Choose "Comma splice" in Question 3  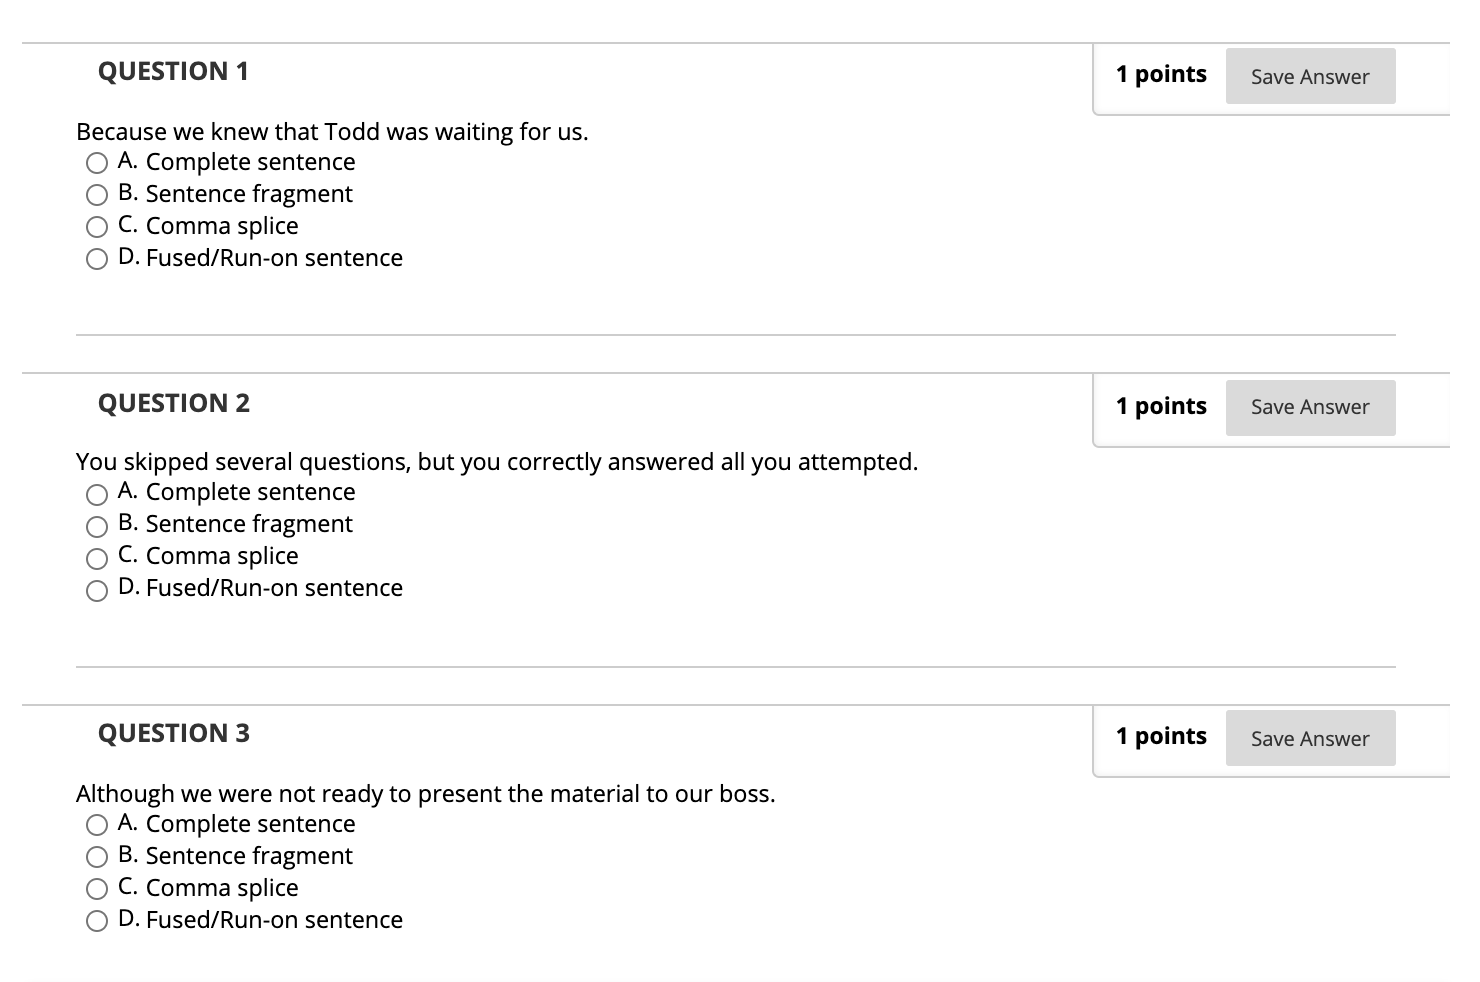[97, 889]
